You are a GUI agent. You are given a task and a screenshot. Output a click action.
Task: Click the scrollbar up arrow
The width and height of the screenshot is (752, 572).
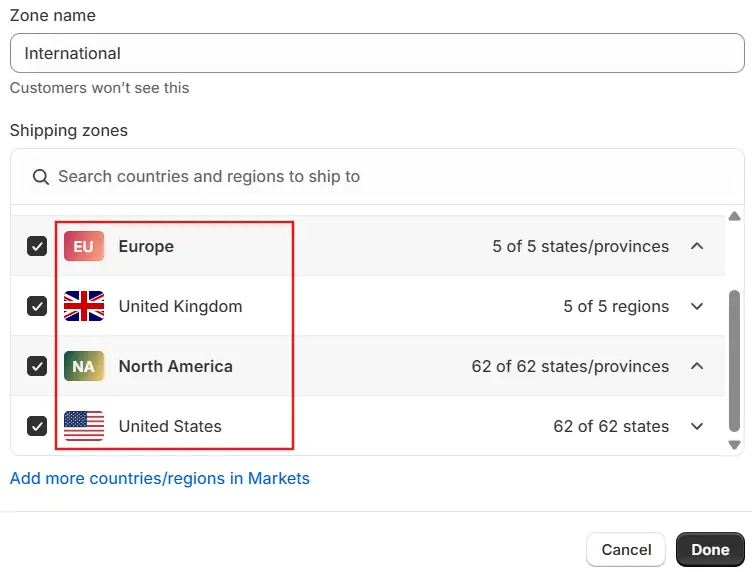[x=734, y=217]
